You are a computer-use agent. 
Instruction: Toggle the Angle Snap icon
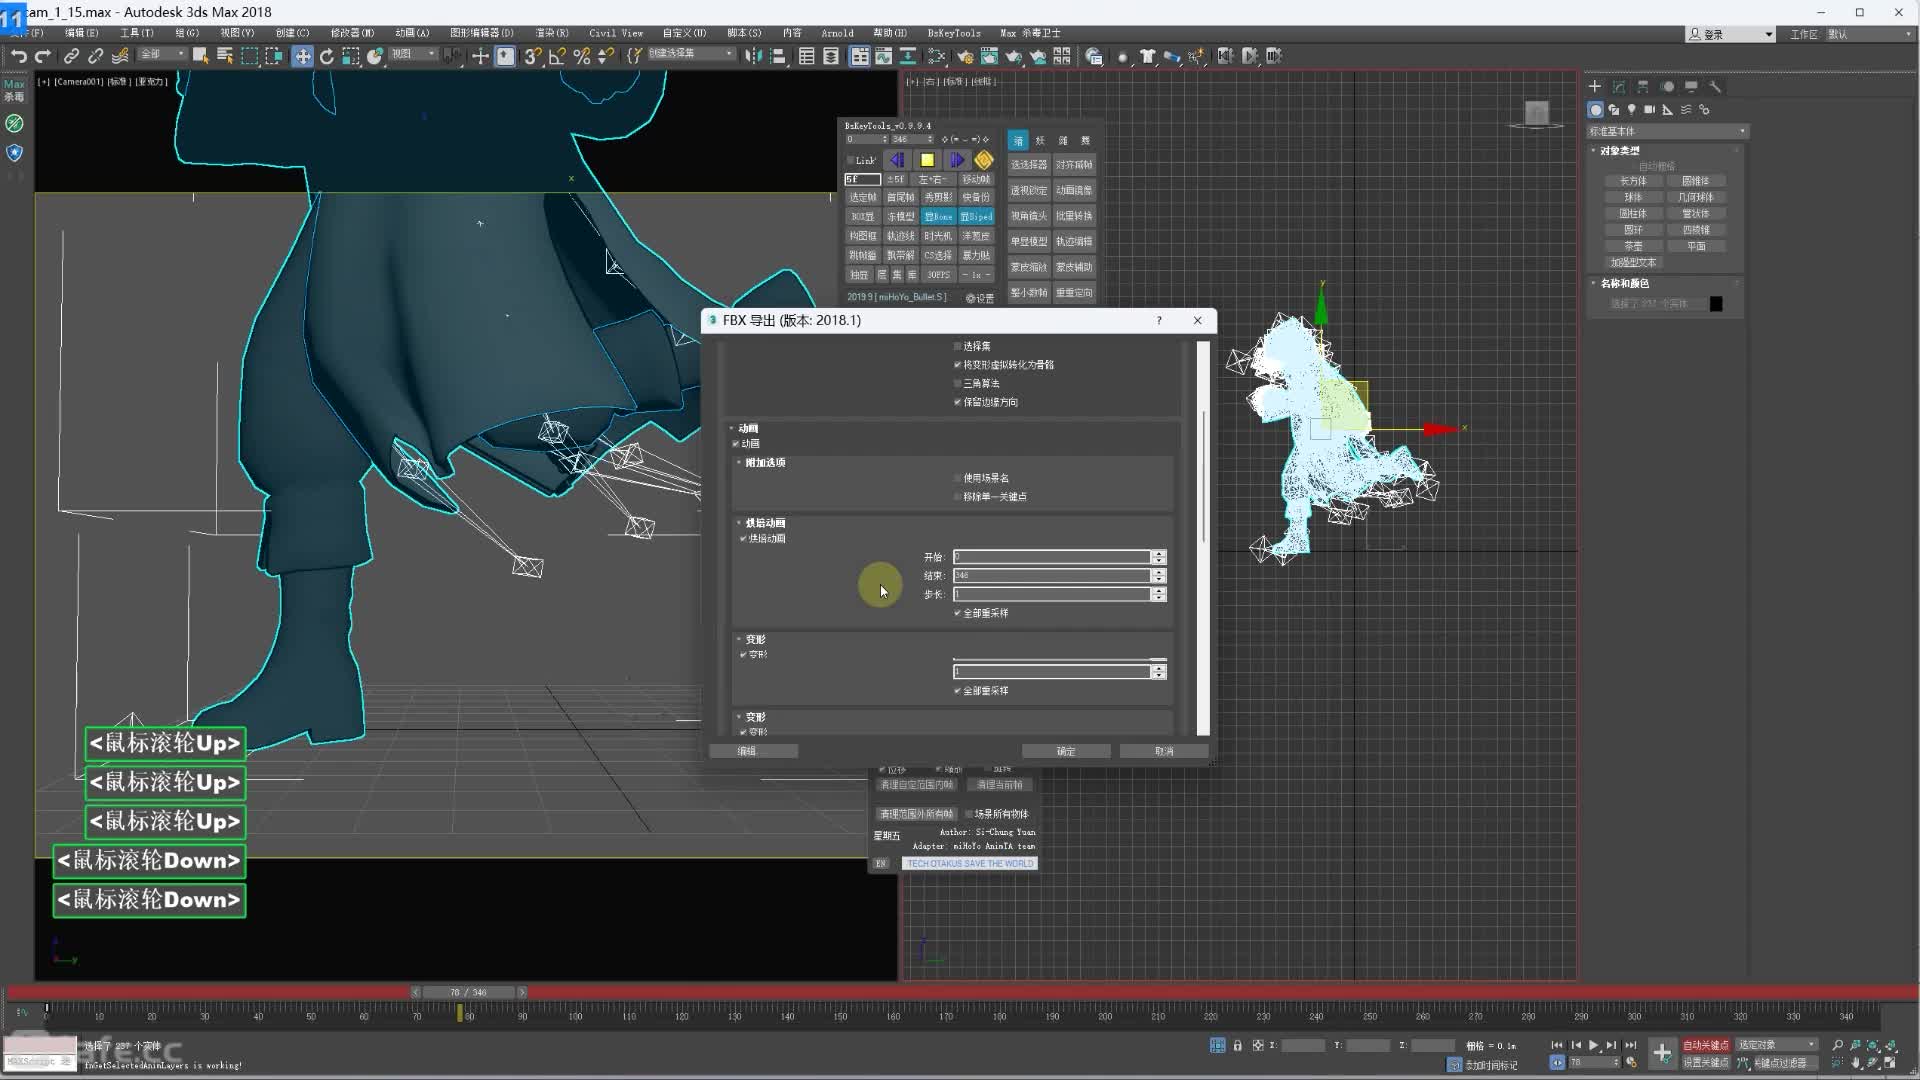(x=557, y=56)
